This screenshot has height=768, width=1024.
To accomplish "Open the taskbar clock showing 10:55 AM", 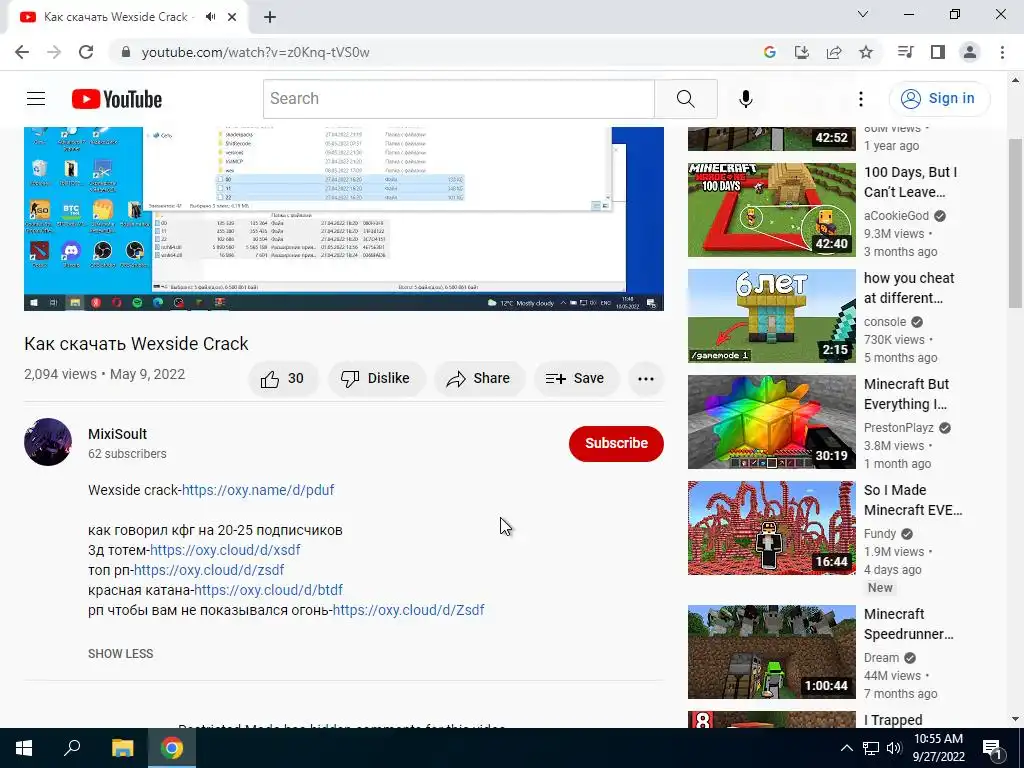I will pyautogui.click(x=938, y=748).
